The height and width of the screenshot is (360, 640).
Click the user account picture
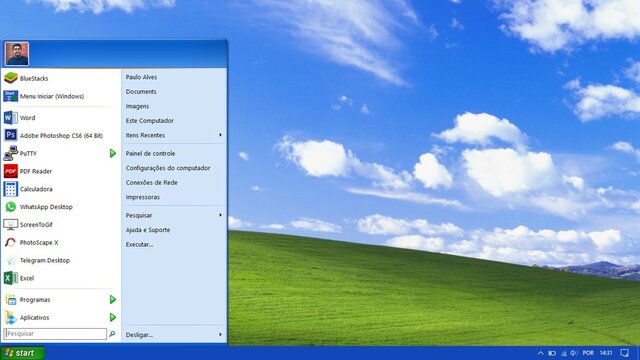coord(17,54)
